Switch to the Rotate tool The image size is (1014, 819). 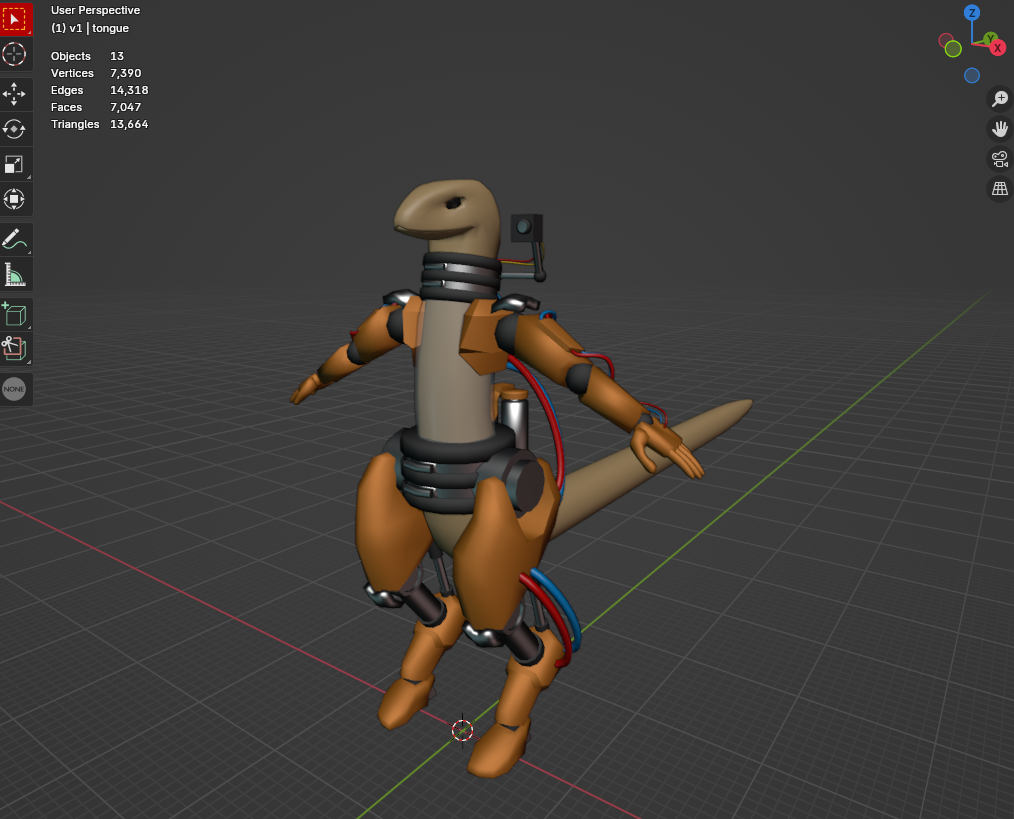point(14,129)
